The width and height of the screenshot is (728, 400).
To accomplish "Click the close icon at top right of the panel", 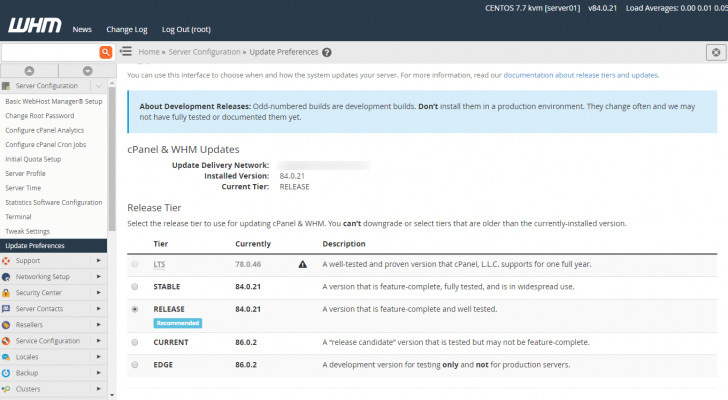I will (x=715, y=52).
